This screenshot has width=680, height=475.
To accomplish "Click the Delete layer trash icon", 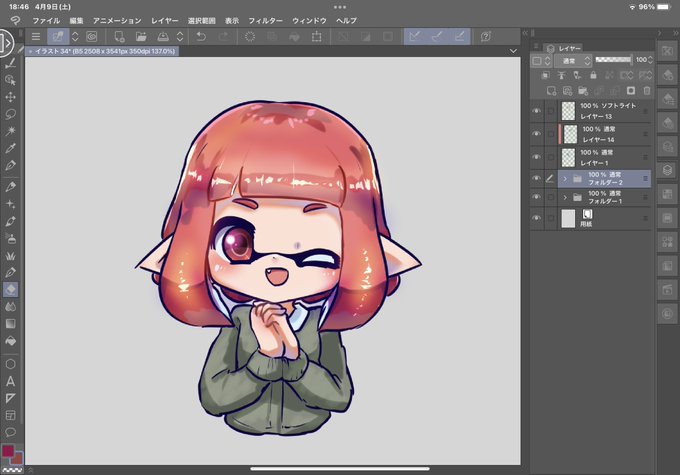I will (647, 91).
